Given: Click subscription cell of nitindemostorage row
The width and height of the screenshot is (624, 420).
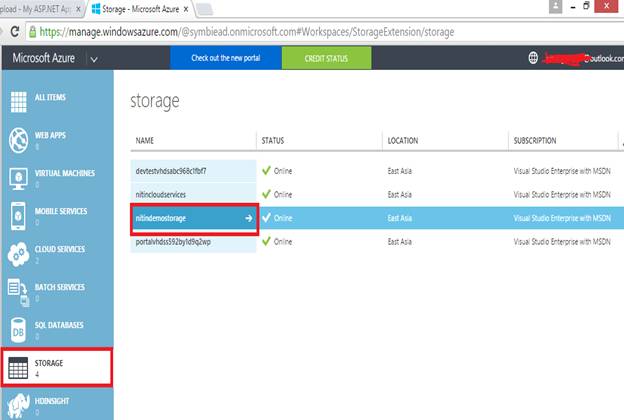Looking at the screenshot, I should (x=562, y=218).
